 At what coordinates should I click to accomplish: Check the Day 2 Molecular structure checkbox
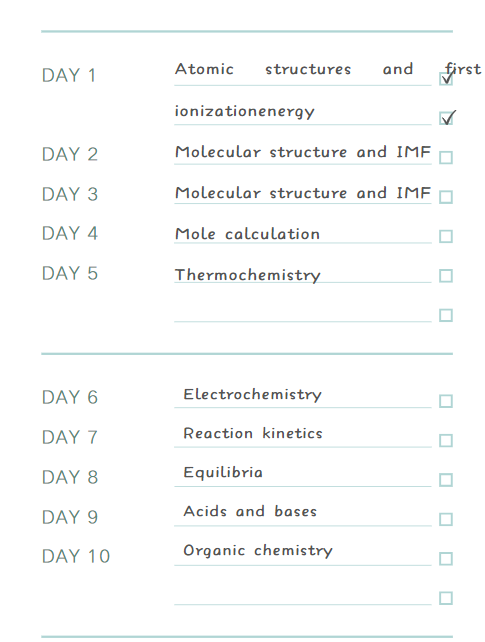[x=446, y=158]
